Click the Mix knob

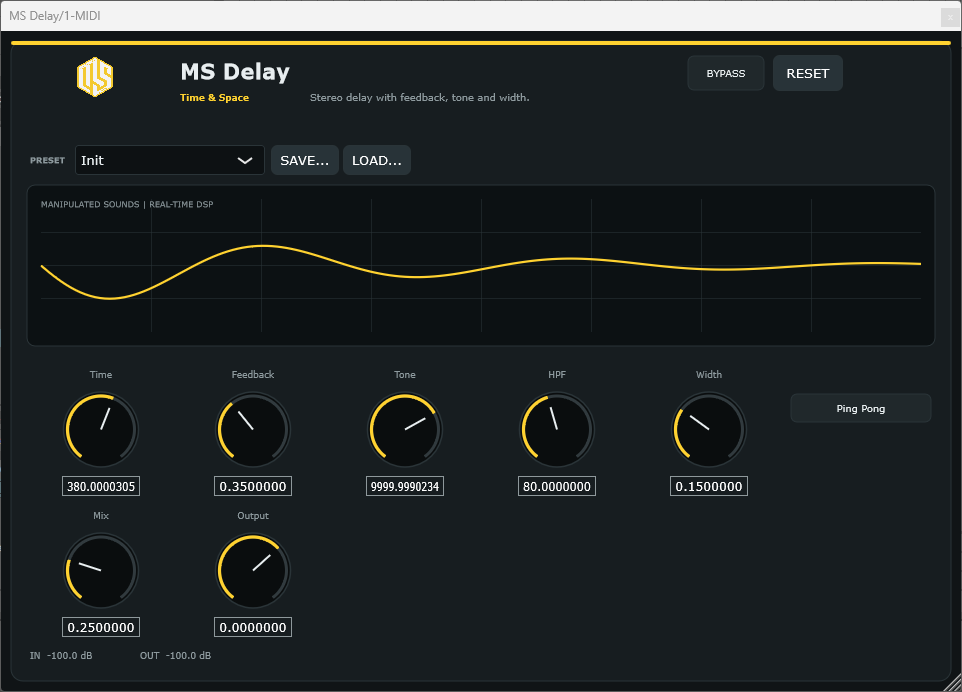(101, 571)
